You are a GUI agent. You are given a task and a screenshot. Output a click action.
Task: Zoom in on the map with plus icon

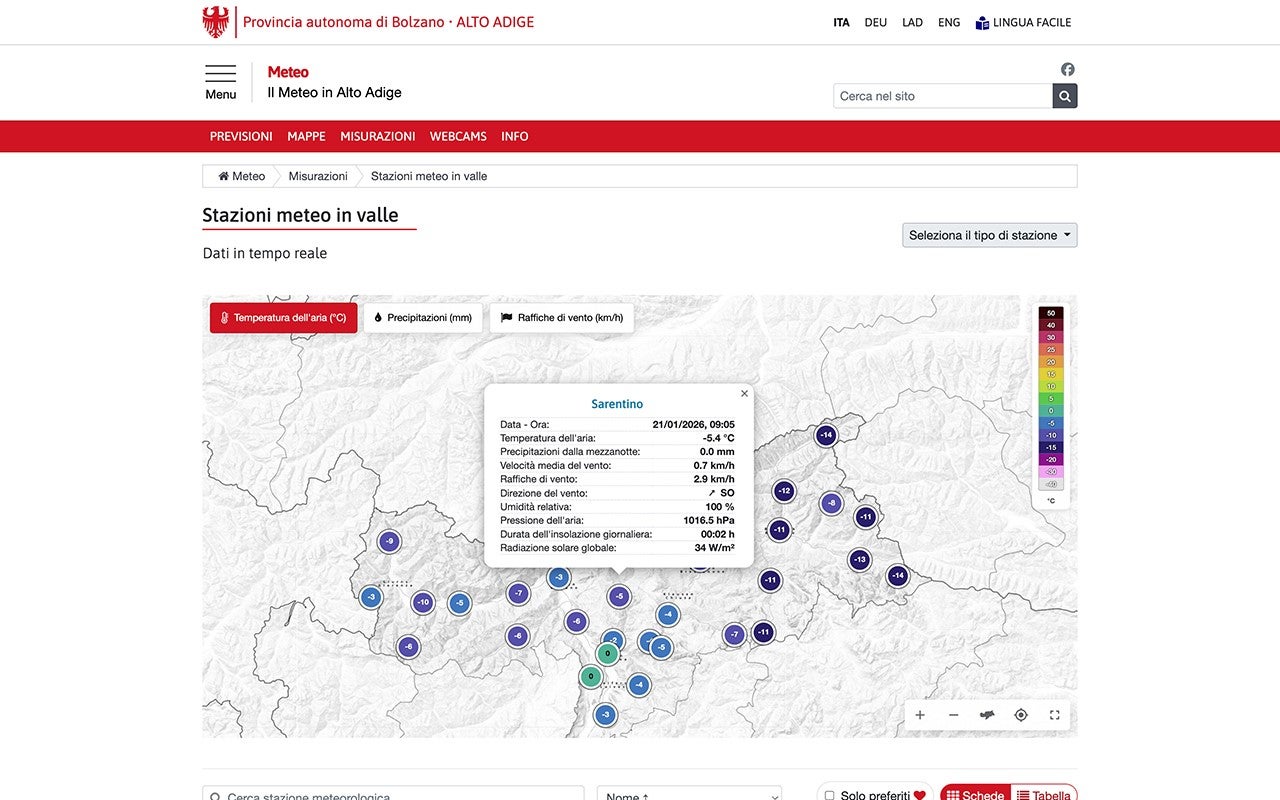pos(920,715)
